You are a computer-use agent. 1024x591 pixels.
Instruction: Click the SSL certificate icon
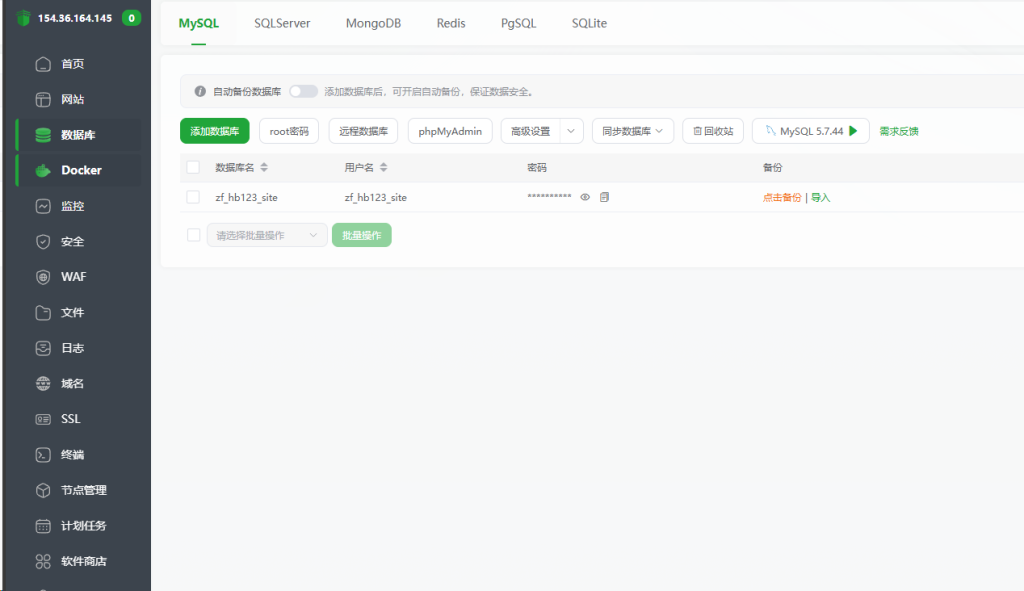[43, 419]
